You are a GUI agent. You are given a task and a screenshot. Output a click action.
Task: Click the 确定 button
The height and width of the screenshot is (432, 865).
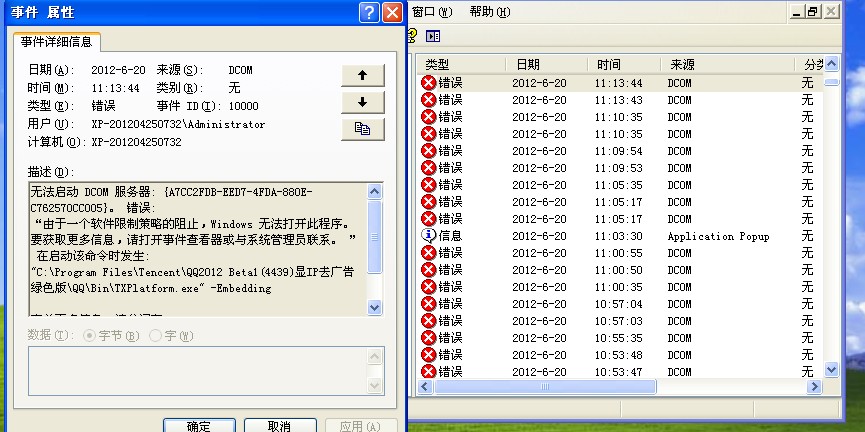click(199, 426)
